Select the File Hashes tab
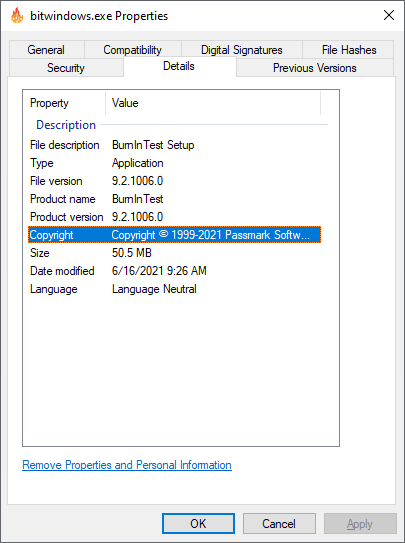The width and height of the screenshot is (405, 543). pyautogui.click(x=349, y=50)
